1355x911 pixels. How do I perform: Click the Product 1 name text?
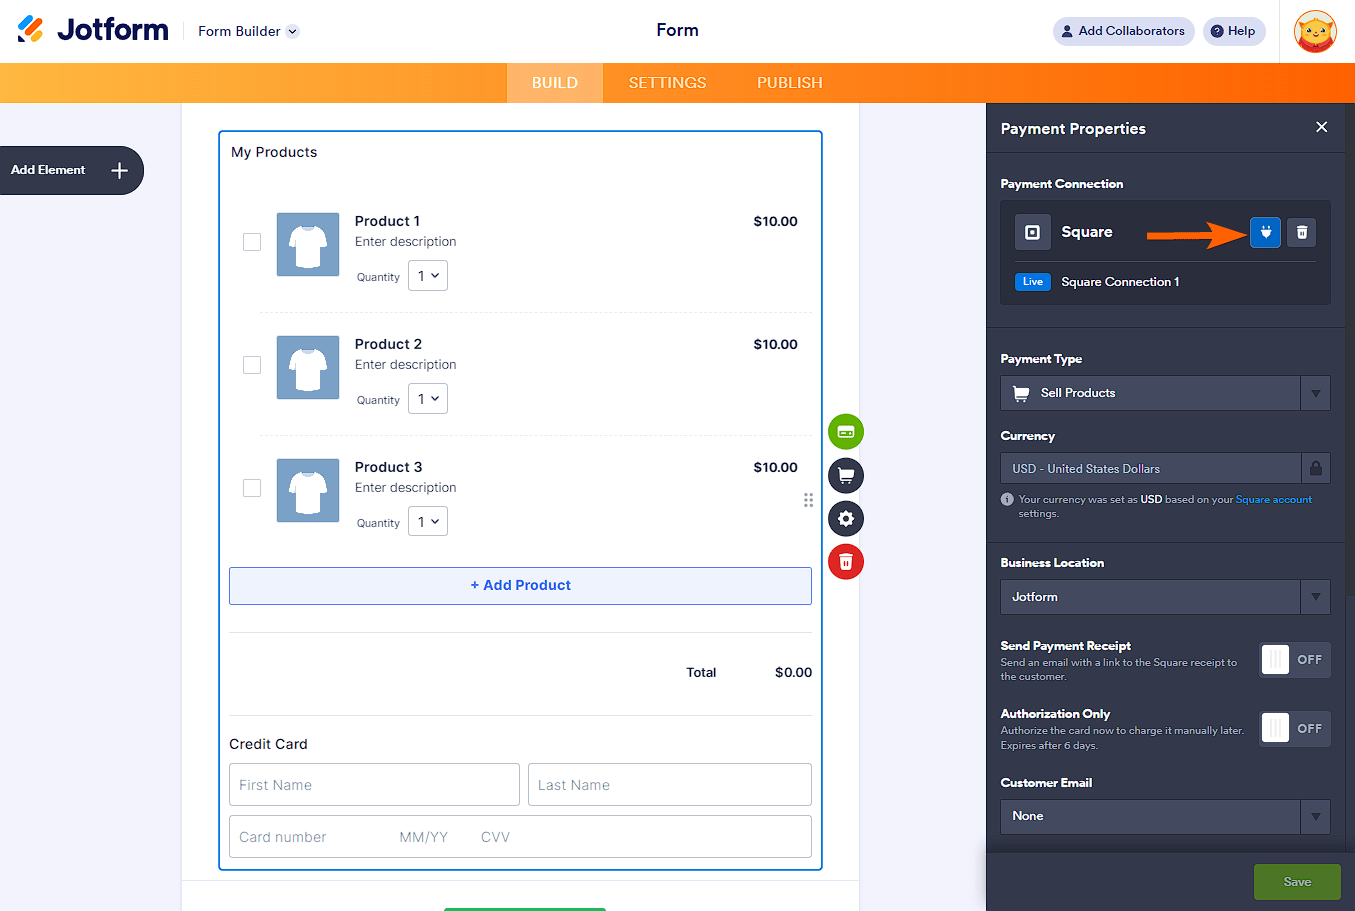click(x=387, y=221)
